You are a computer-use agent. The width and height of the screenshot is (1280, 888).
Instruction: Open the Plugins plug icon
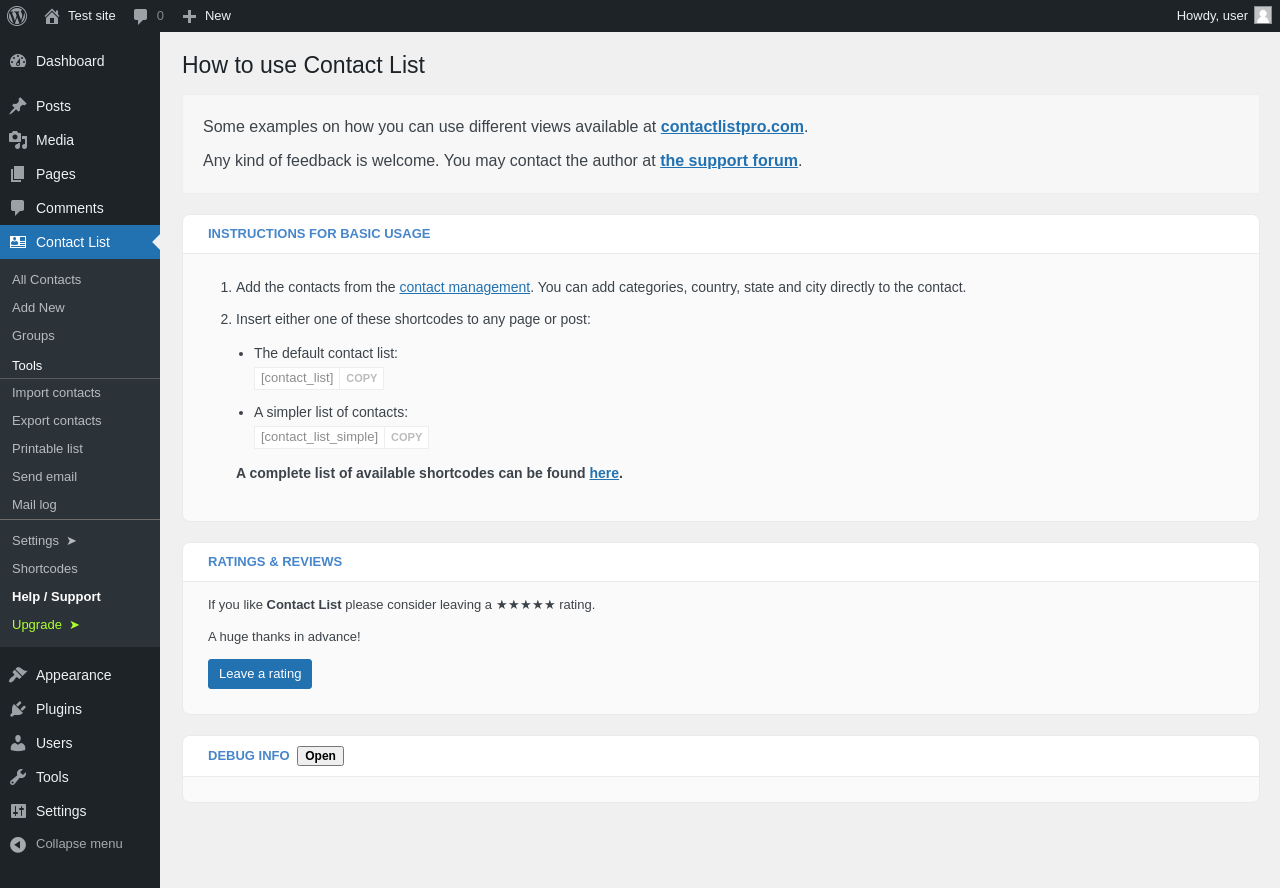point(18,709)
